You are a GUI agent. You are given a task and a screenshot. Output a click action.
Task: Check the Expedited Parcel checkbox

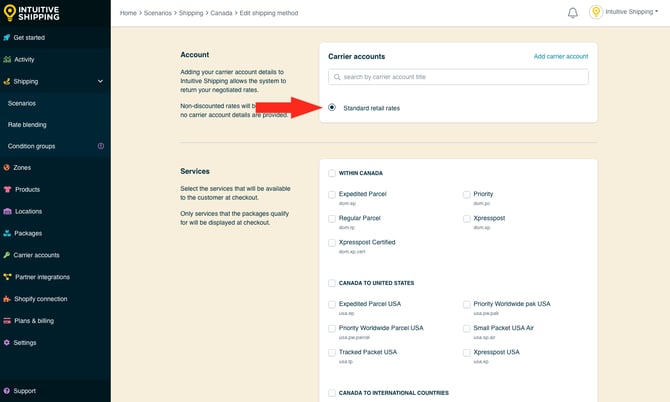click(332, 194)
